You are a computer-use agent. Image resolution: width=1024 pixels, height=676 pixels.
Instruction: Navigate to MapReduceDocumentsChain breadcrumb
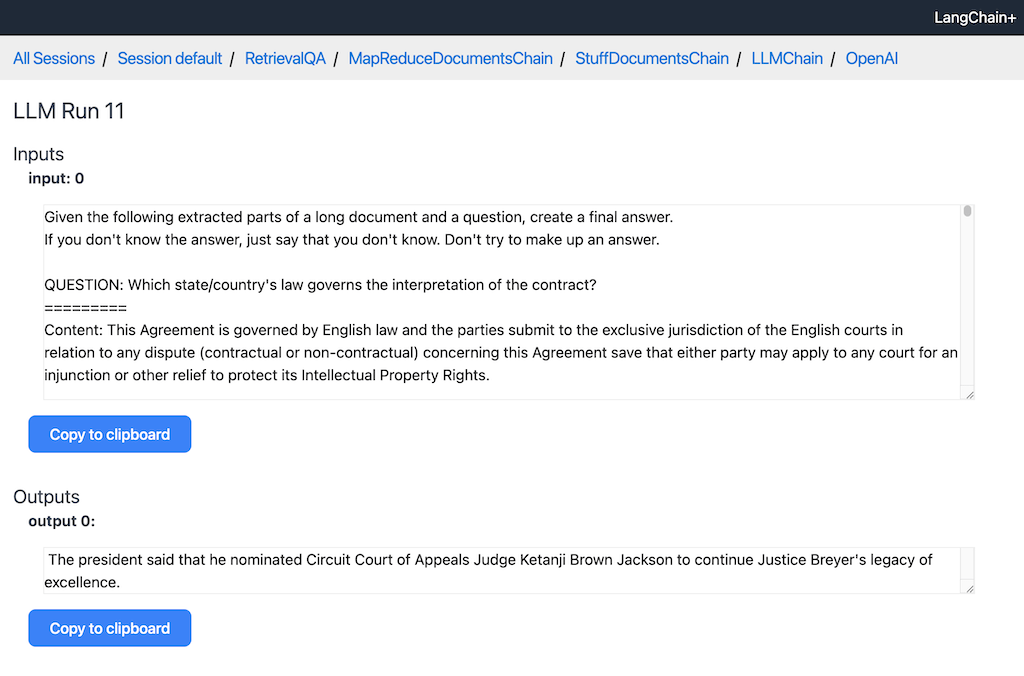click(x=450, y=58)
